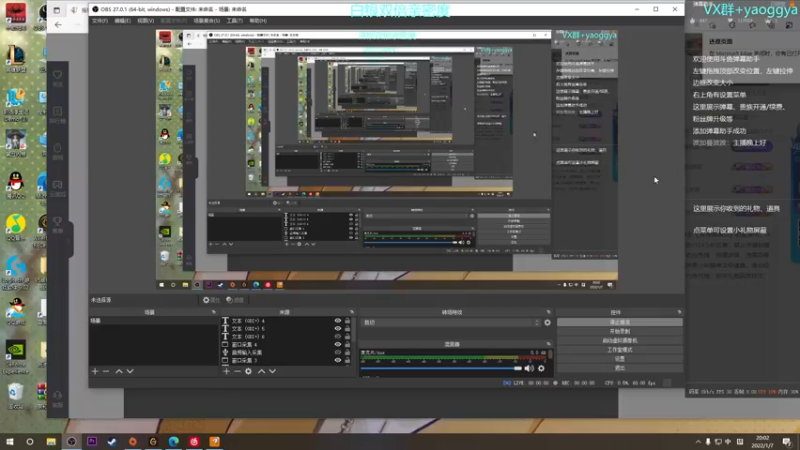Move source down with the down arrow

point(272,371)
